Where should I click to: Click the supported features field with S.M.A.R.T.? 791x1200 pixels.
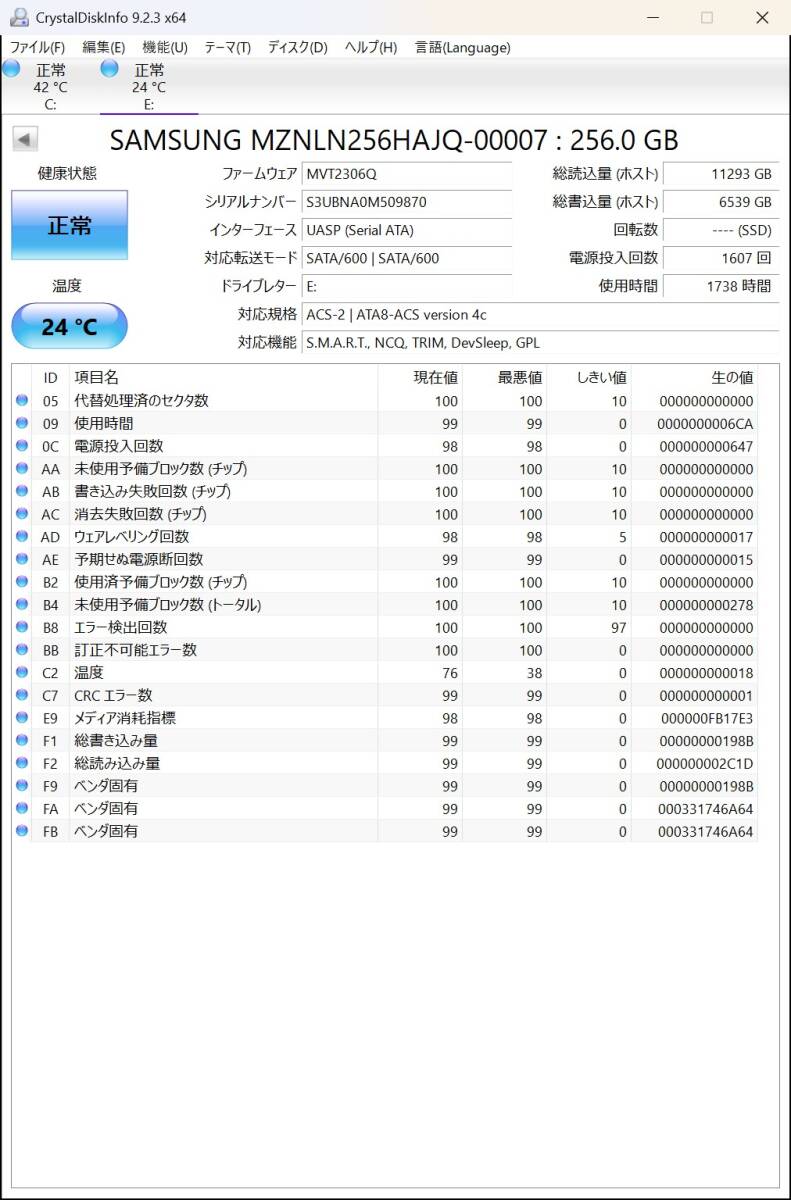tap(540, 343)
